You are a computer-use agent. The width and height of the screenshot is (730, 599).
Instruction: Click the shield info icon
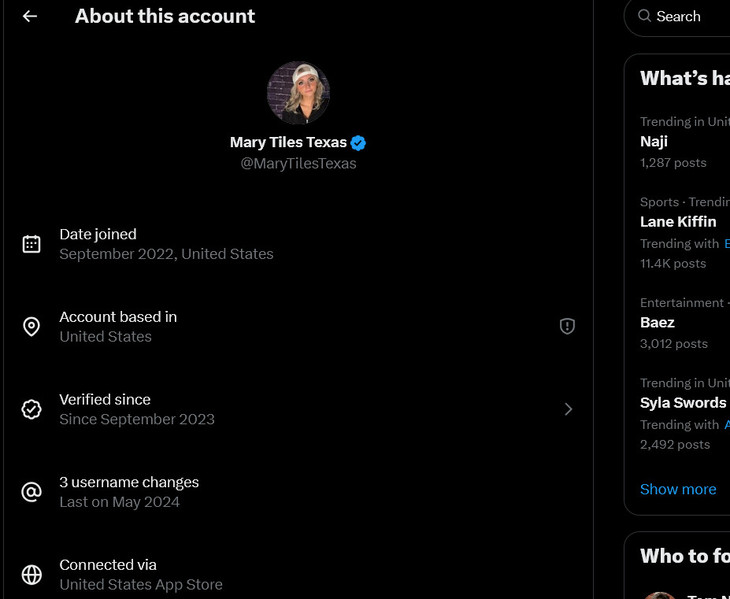click(567, 326)
